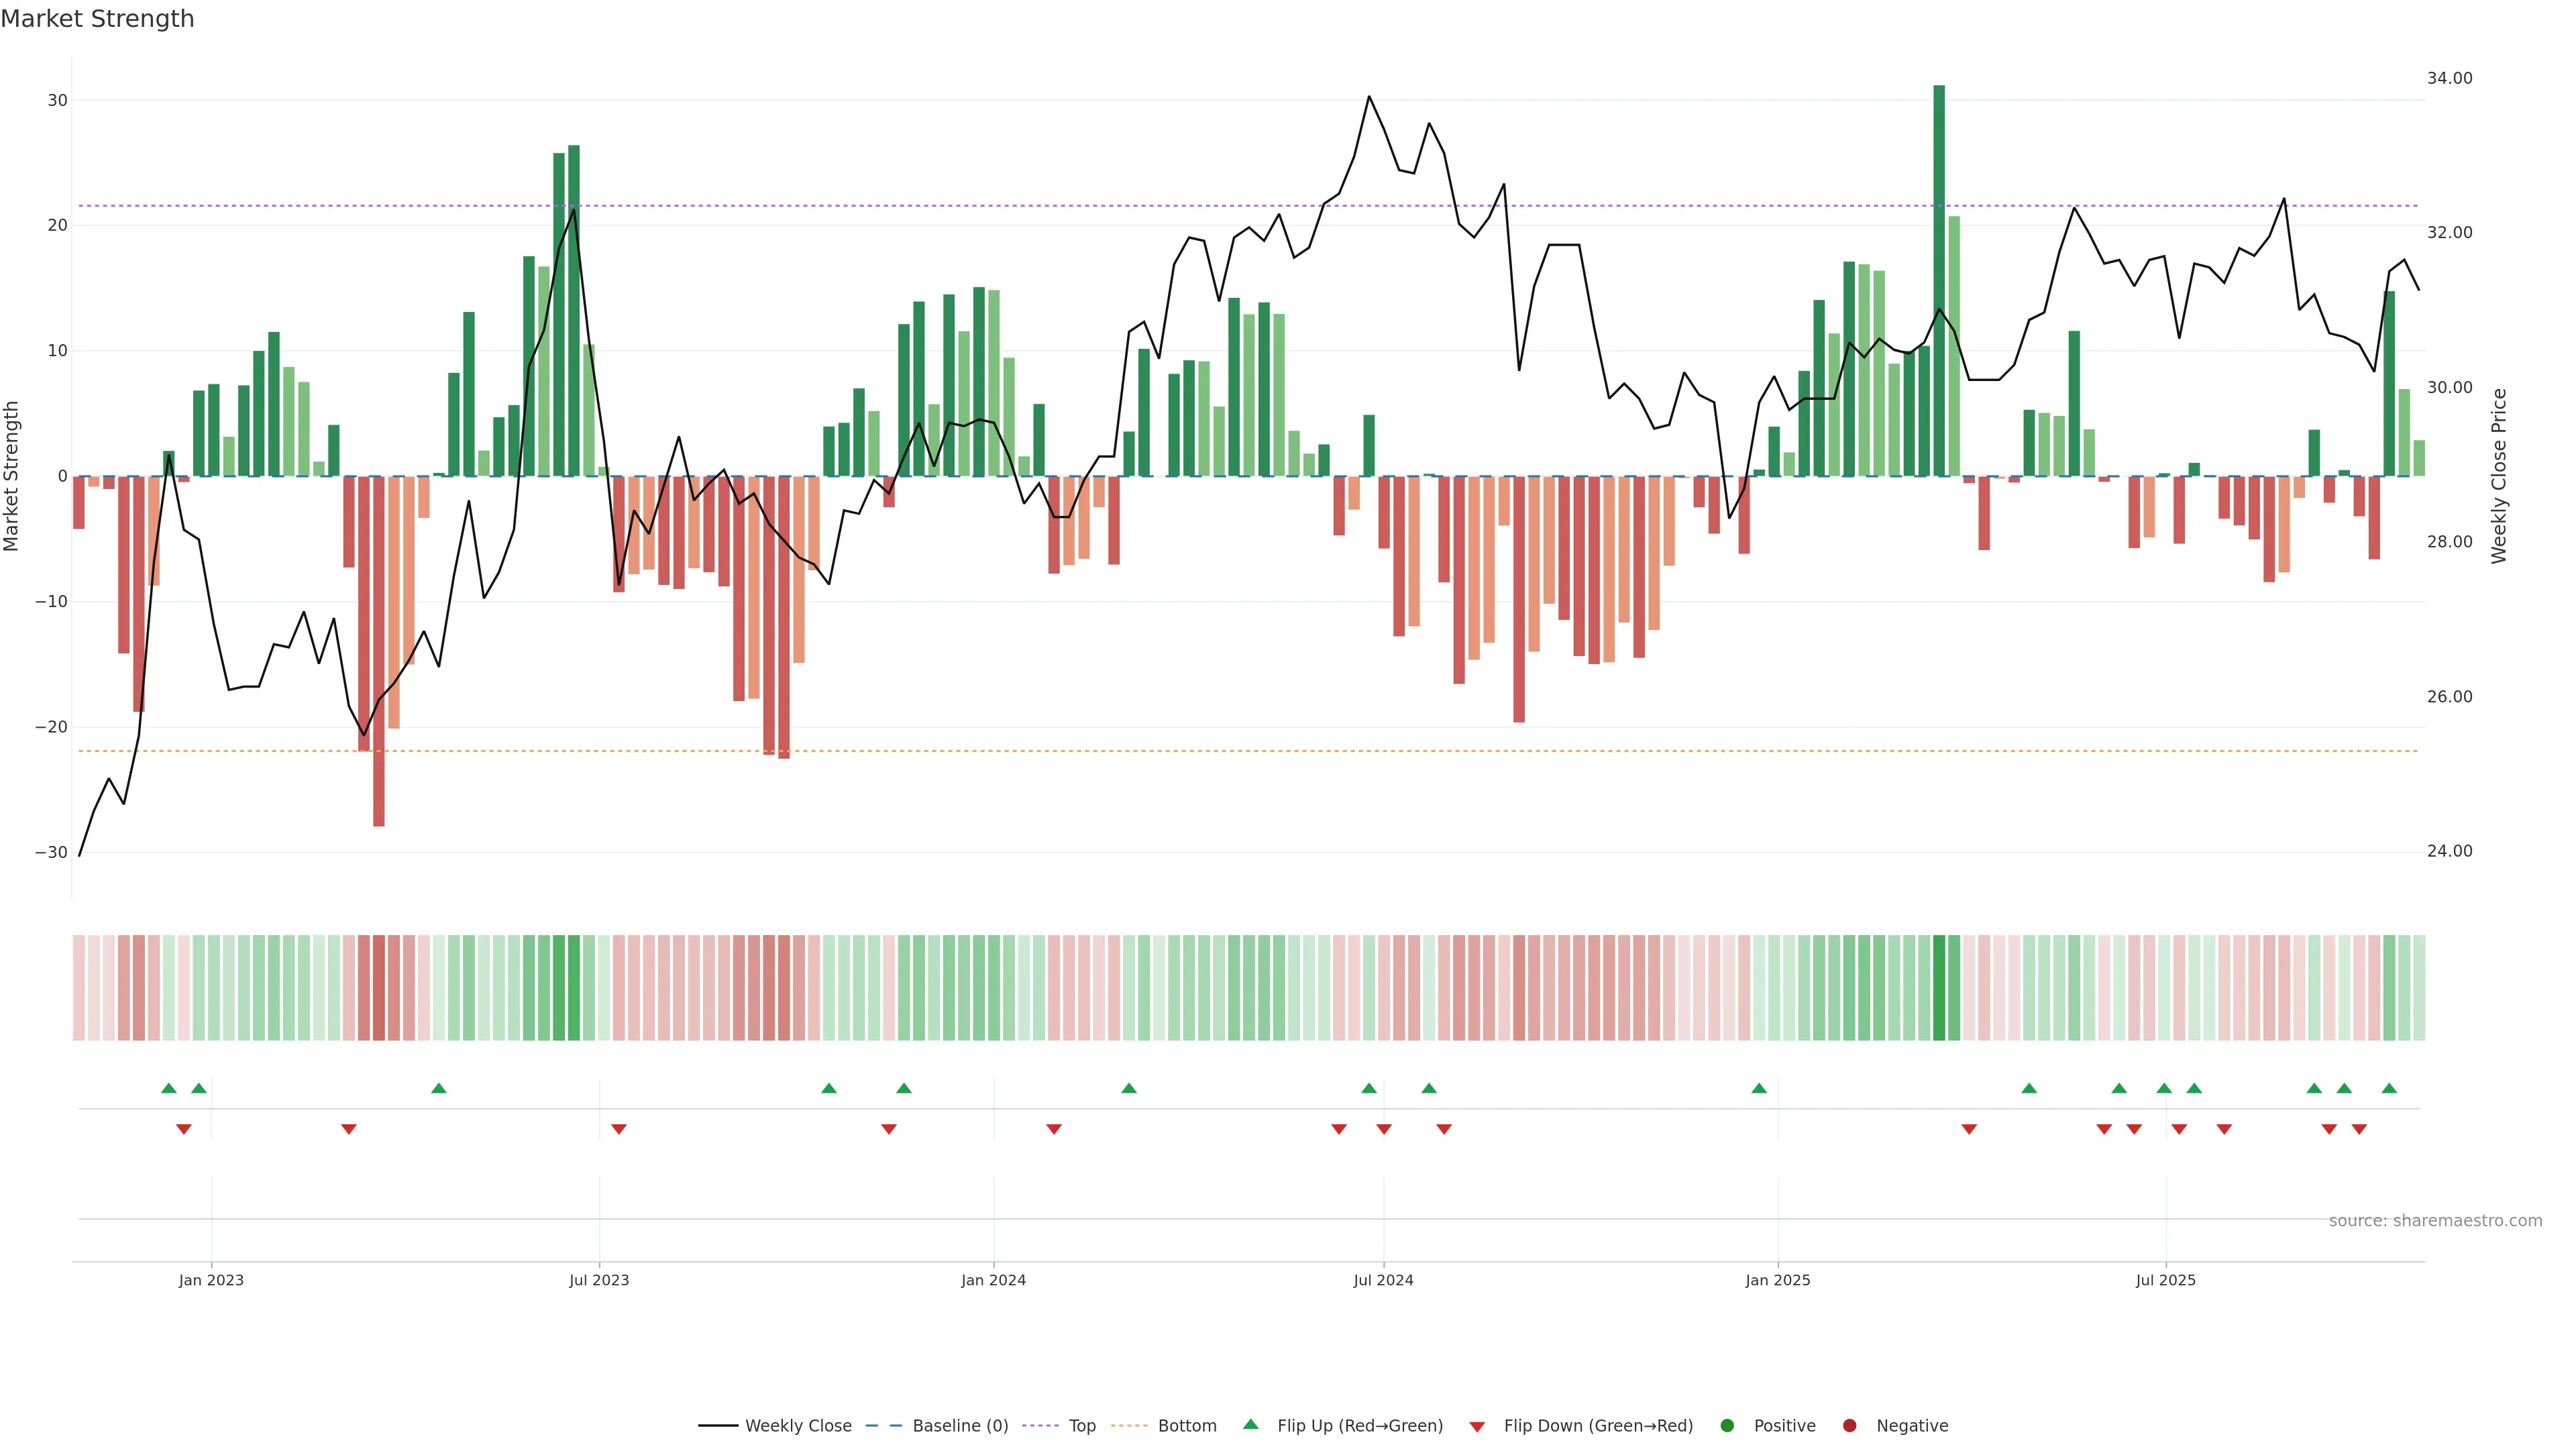This screenshot has height=1449, width=2576.
Task: Click the Flip Up green triangle legend icon
Action: 1250,1425
